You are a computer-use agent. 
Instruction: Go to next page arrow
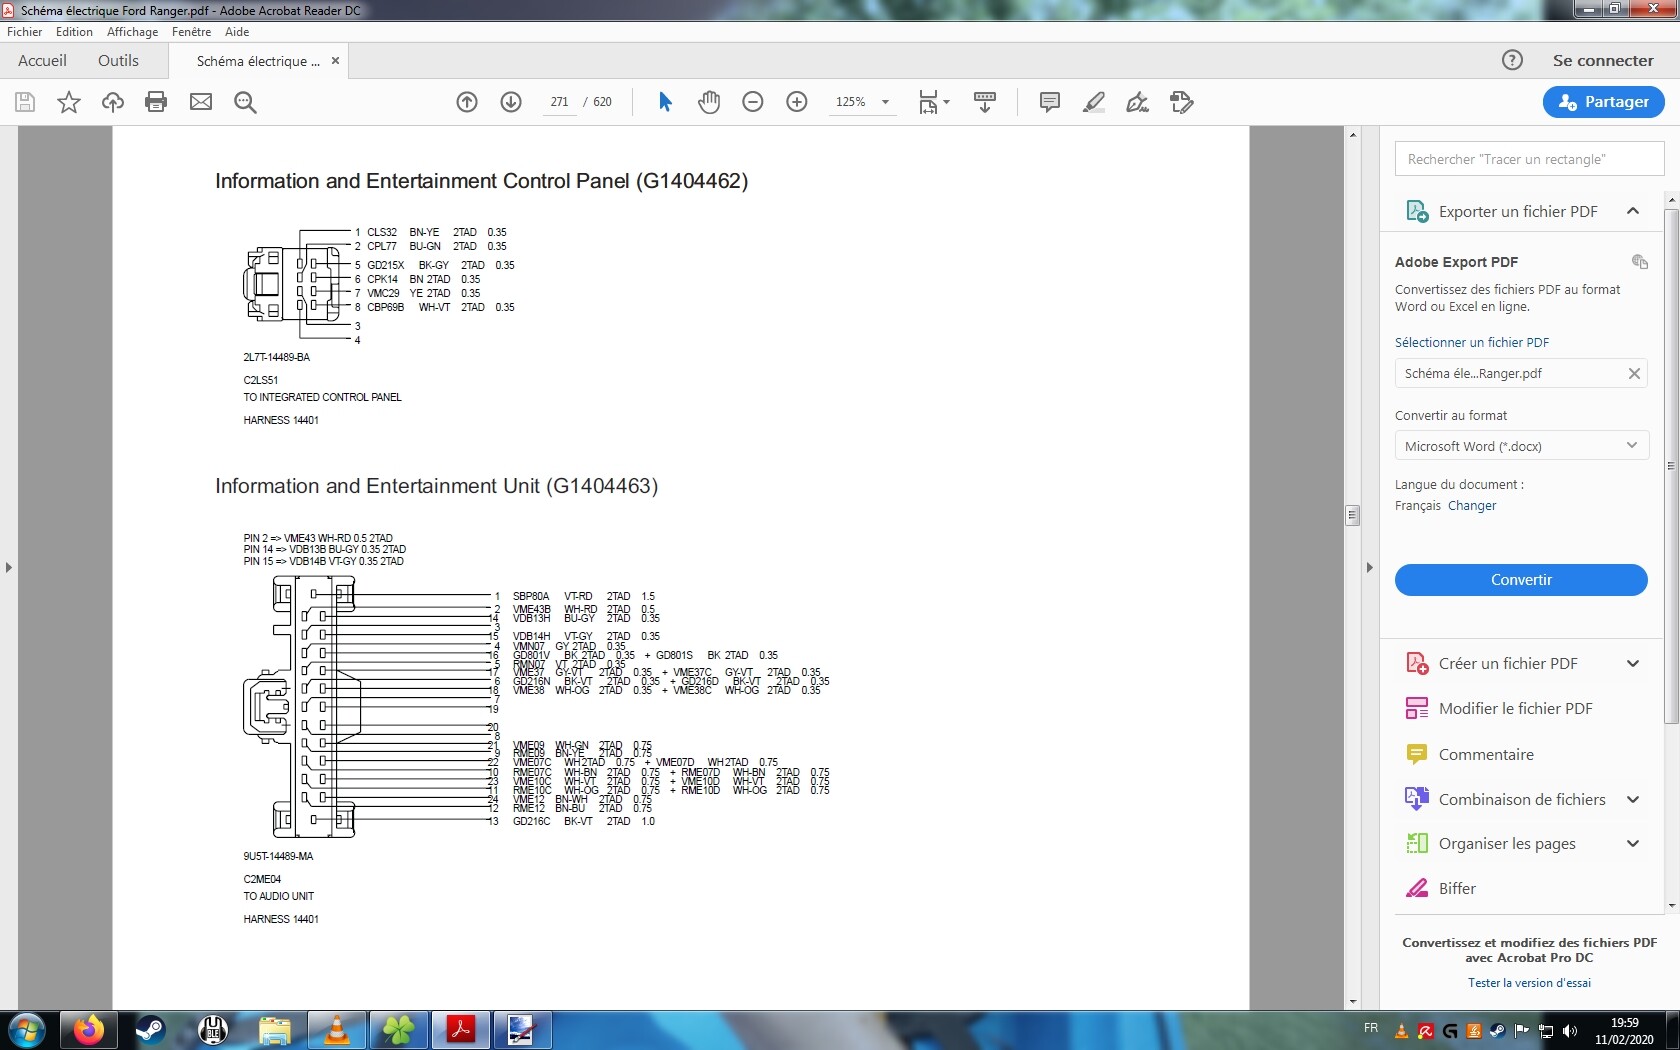pyautogui.click(x=511, y=102)
